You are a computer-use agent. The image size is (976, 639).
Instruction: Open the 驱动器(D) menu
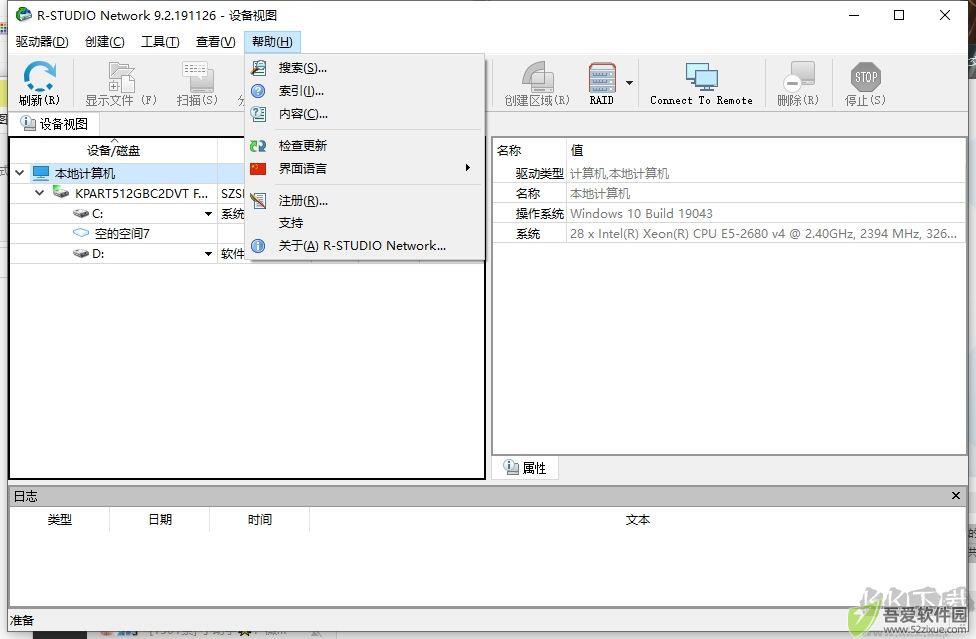(42, 42)
